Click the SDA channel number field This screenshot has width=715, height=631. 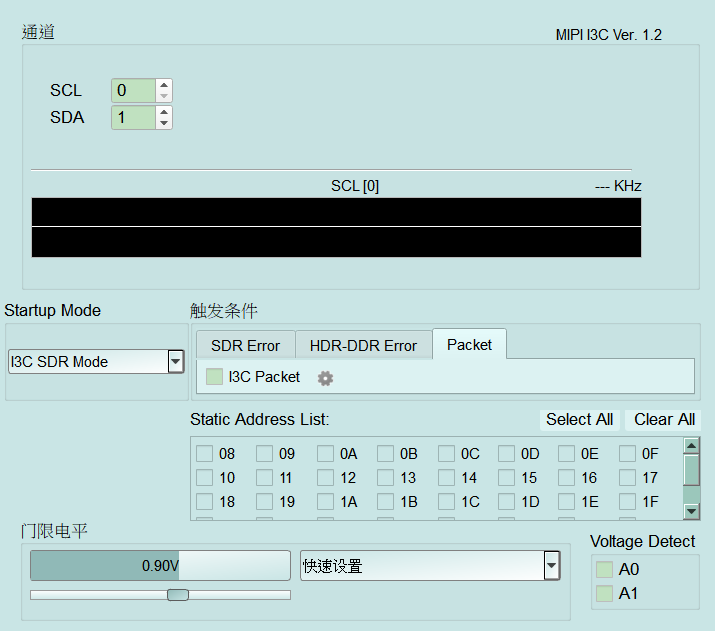tap(134, 118)
